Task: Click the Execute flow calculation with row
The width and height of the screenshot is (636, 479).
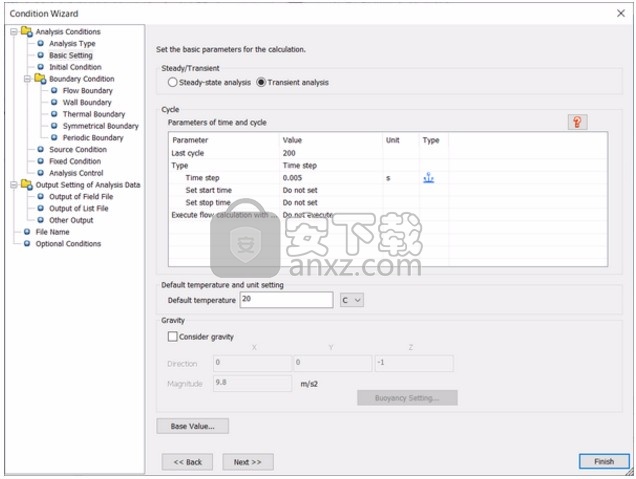Action: (x=388, y=215)
